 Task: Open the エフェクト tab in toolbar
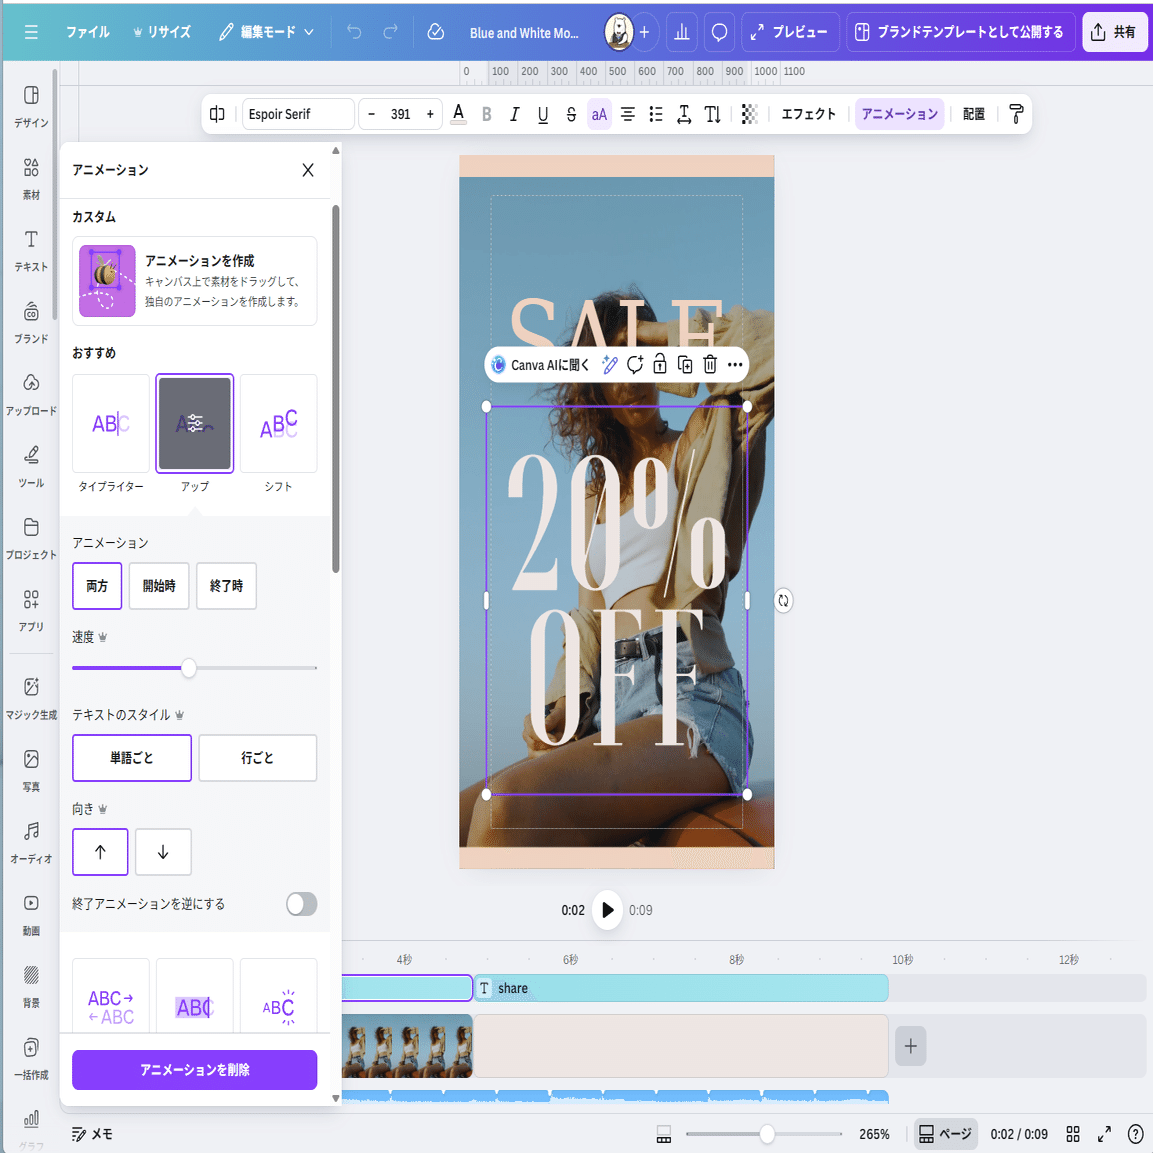[x=808, y=114]
